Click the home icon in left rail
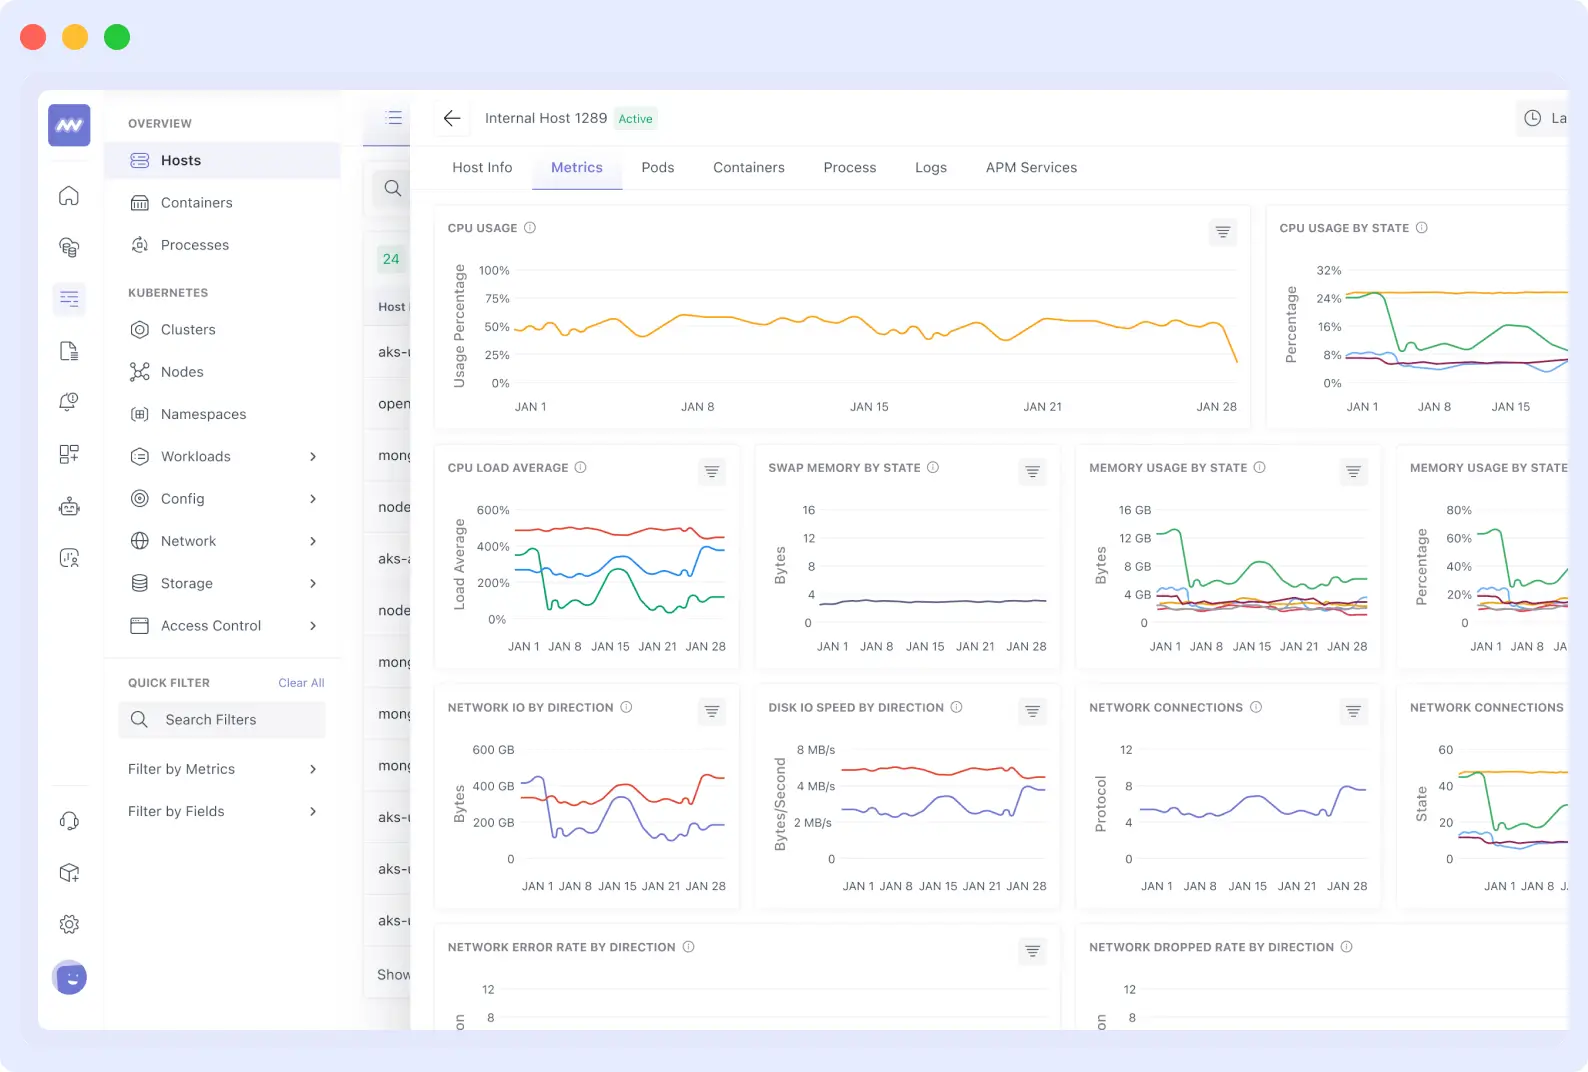 [69, 196]
